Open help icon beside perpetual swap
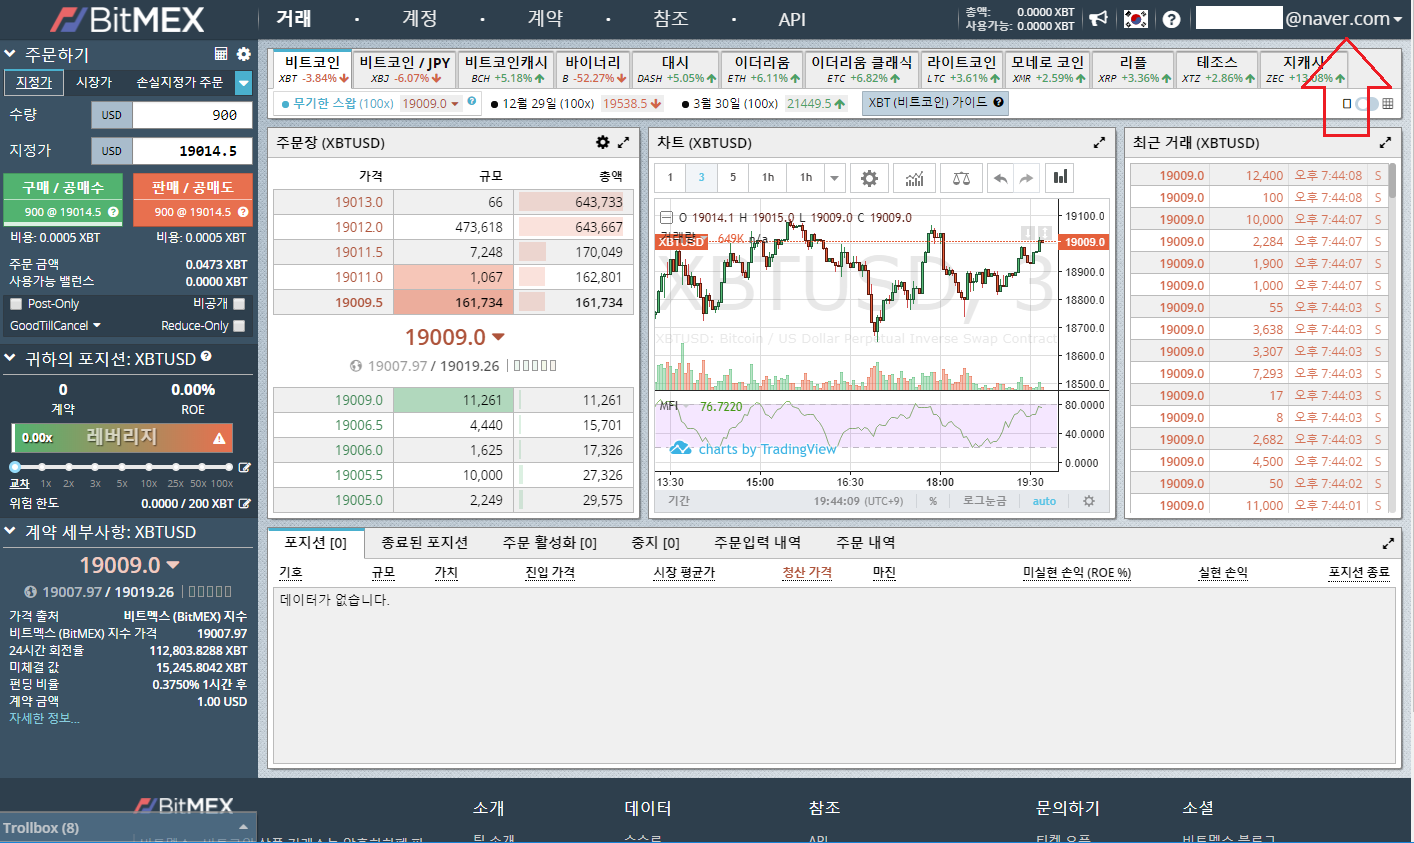 [x=473, y=100]
